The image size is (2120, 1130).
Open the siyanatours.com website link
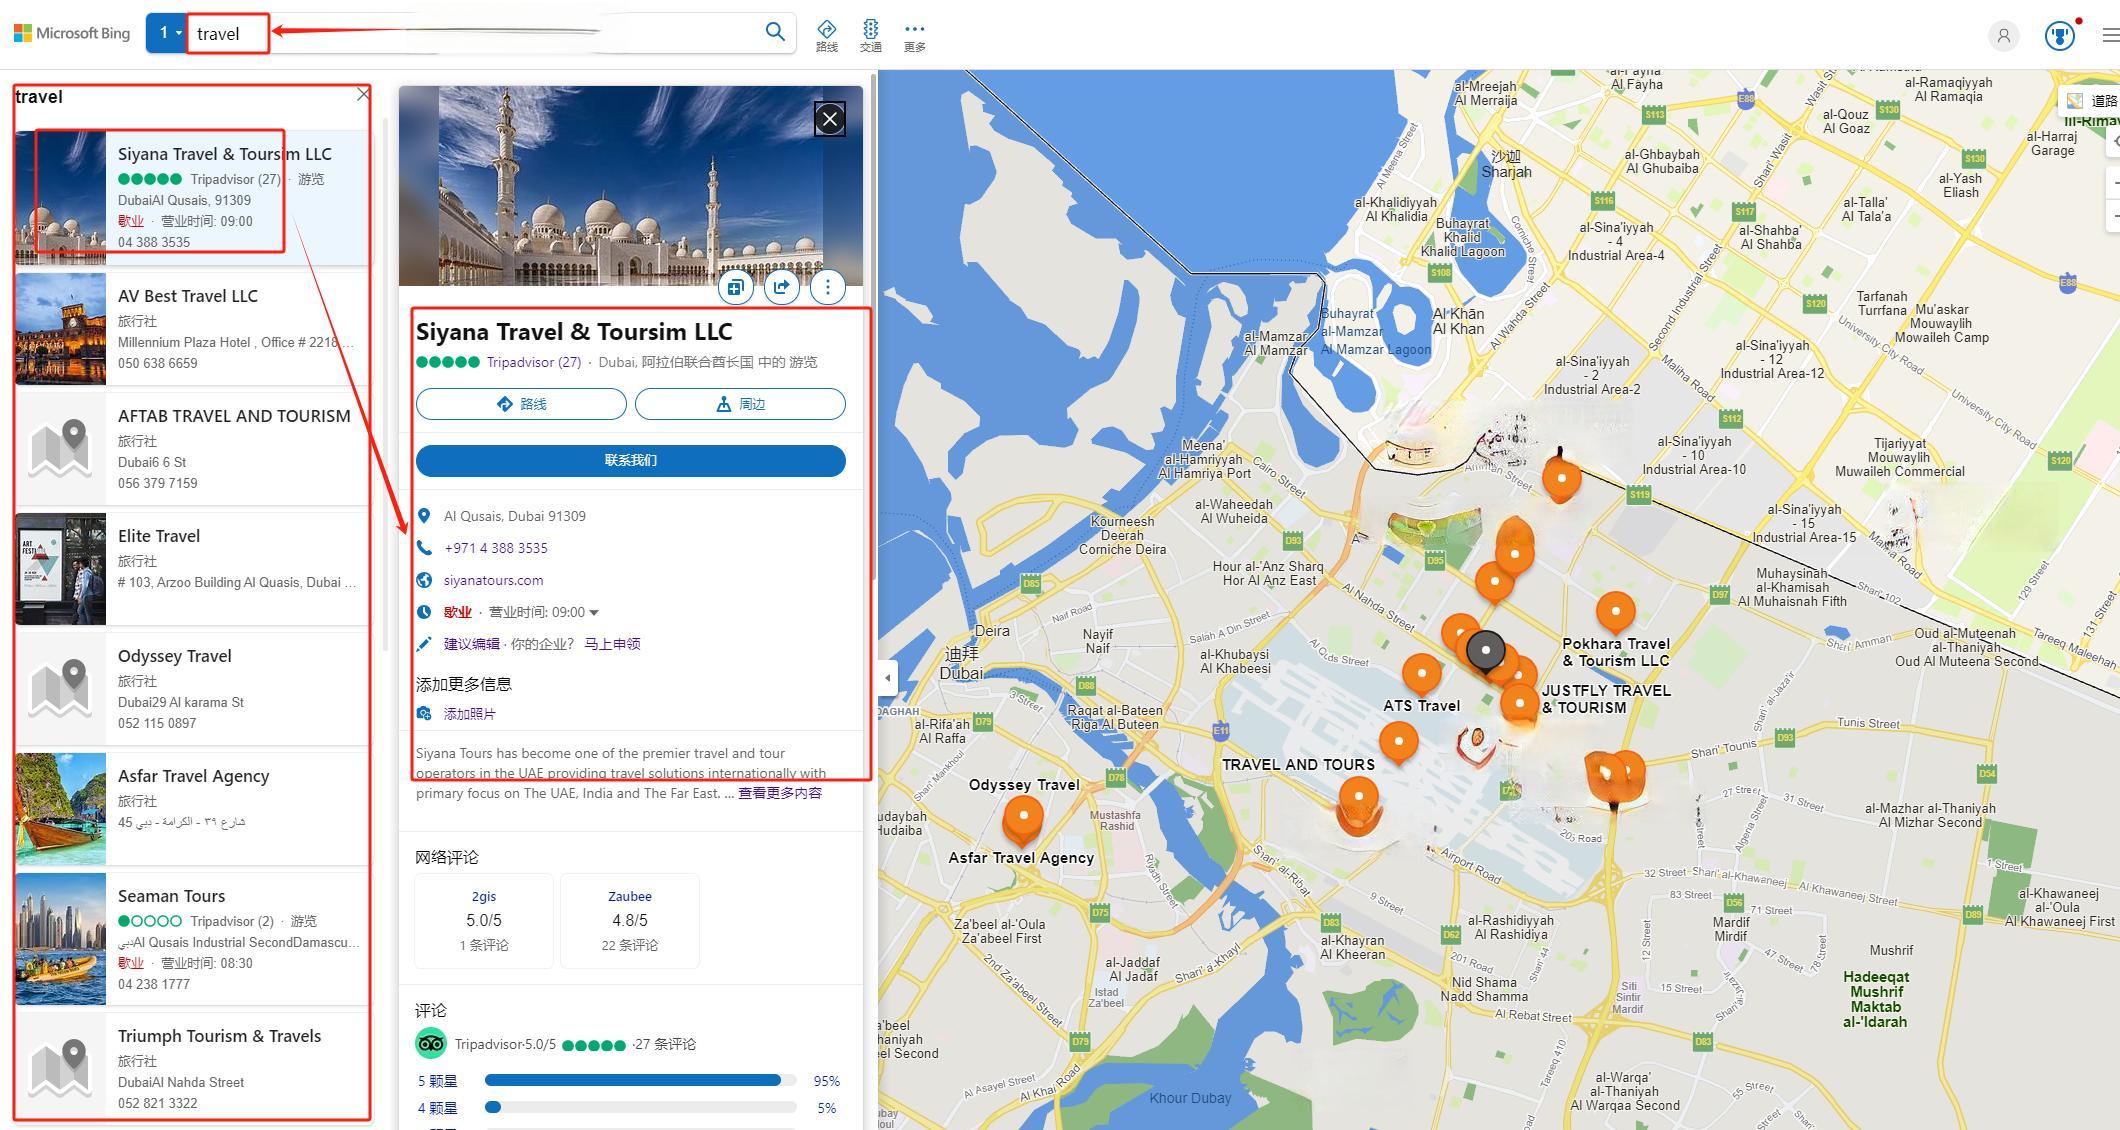click(x=493, y=580)
